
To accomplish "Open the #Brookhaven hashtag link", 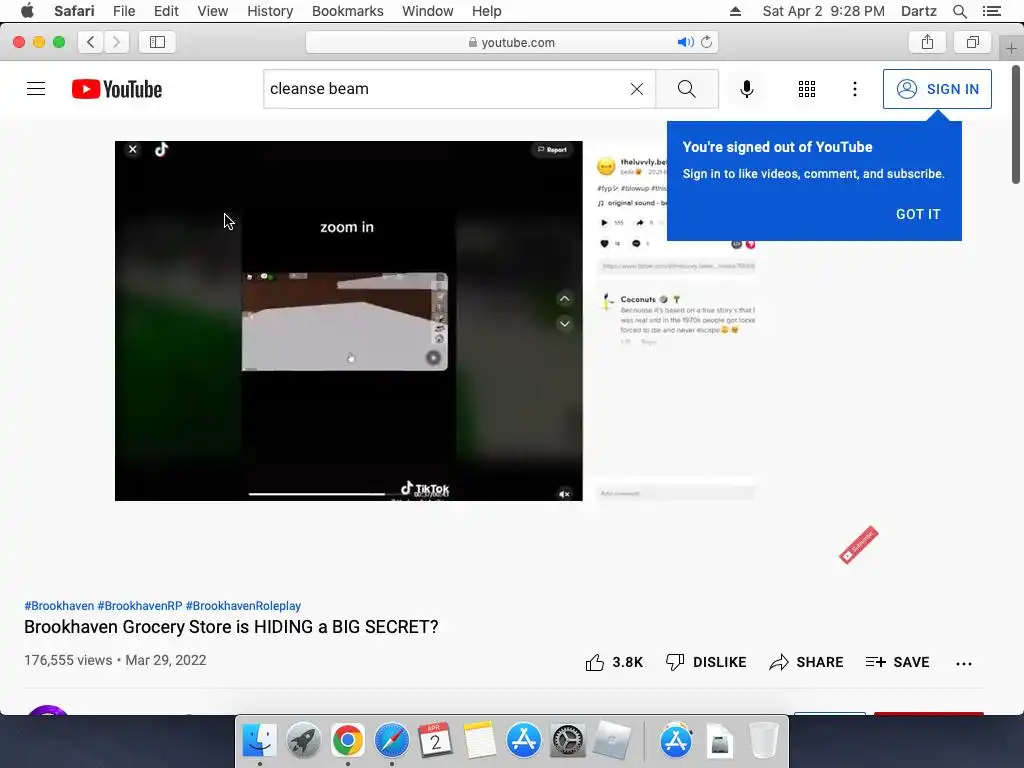I will 59,605.
